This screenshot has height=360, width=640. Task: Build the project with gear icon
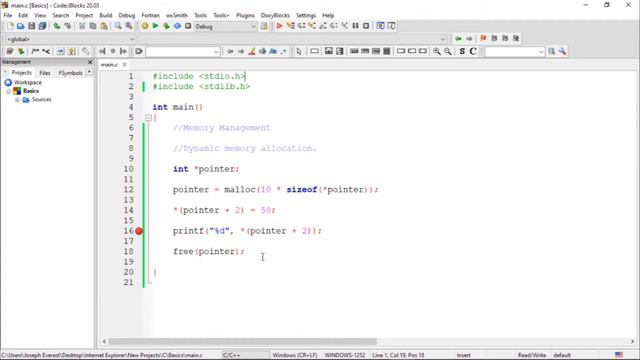tap(145, 26)
